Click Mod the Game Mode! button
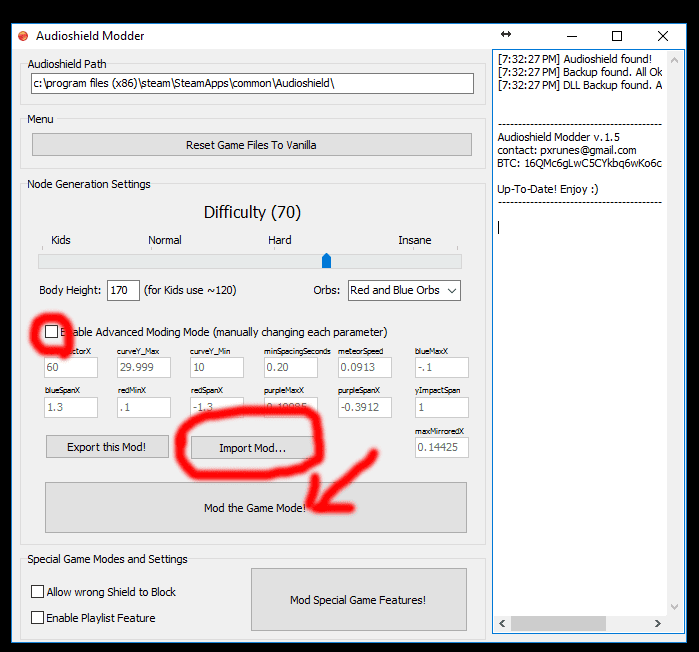 255,508
